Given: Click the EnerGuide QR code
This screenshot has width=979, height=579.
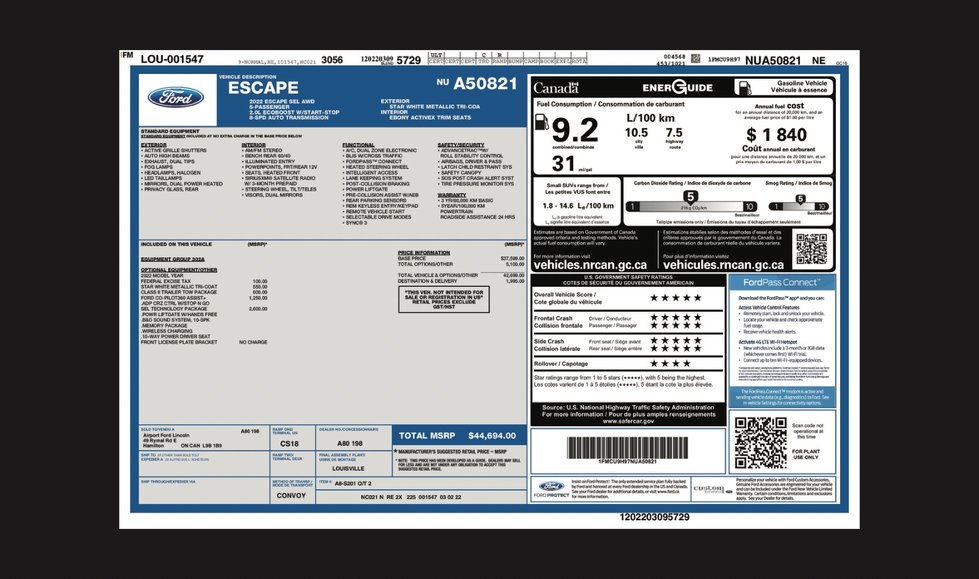Looking at the screenshot, I should (x=812, y=249).
